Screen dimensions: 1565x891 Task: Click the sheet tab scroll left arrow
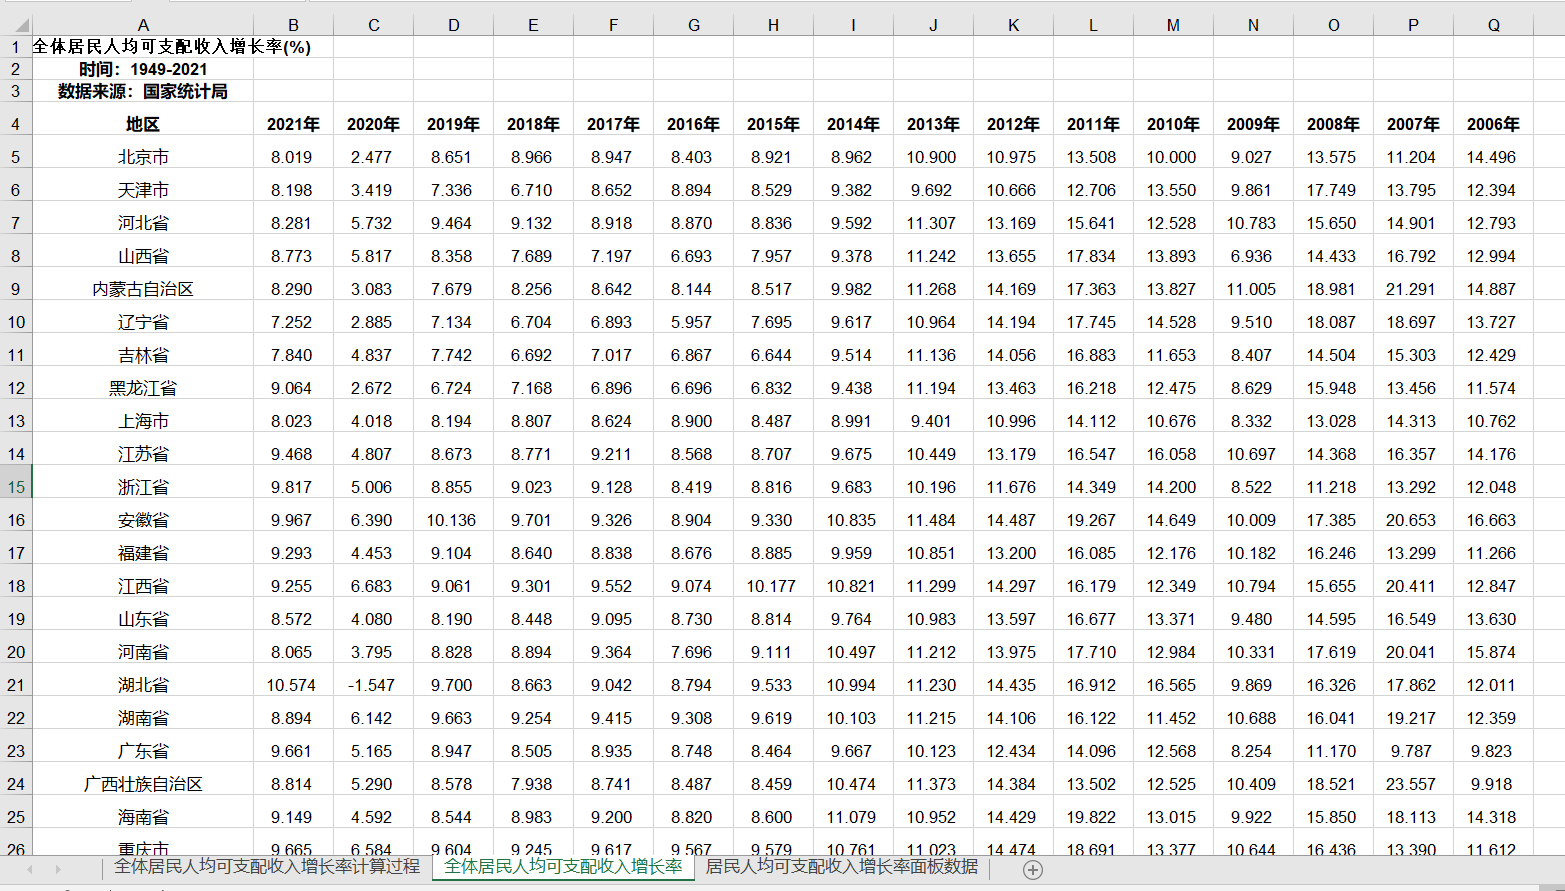[30, 869]
